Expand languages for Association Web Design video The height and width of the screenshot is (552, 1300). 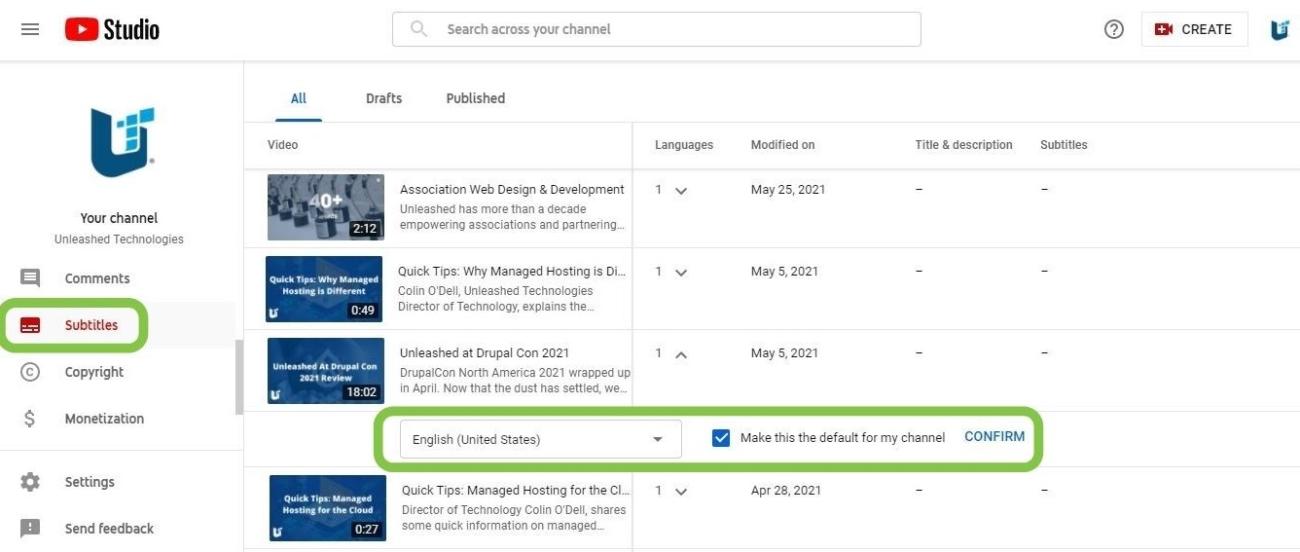click(681, 191)
